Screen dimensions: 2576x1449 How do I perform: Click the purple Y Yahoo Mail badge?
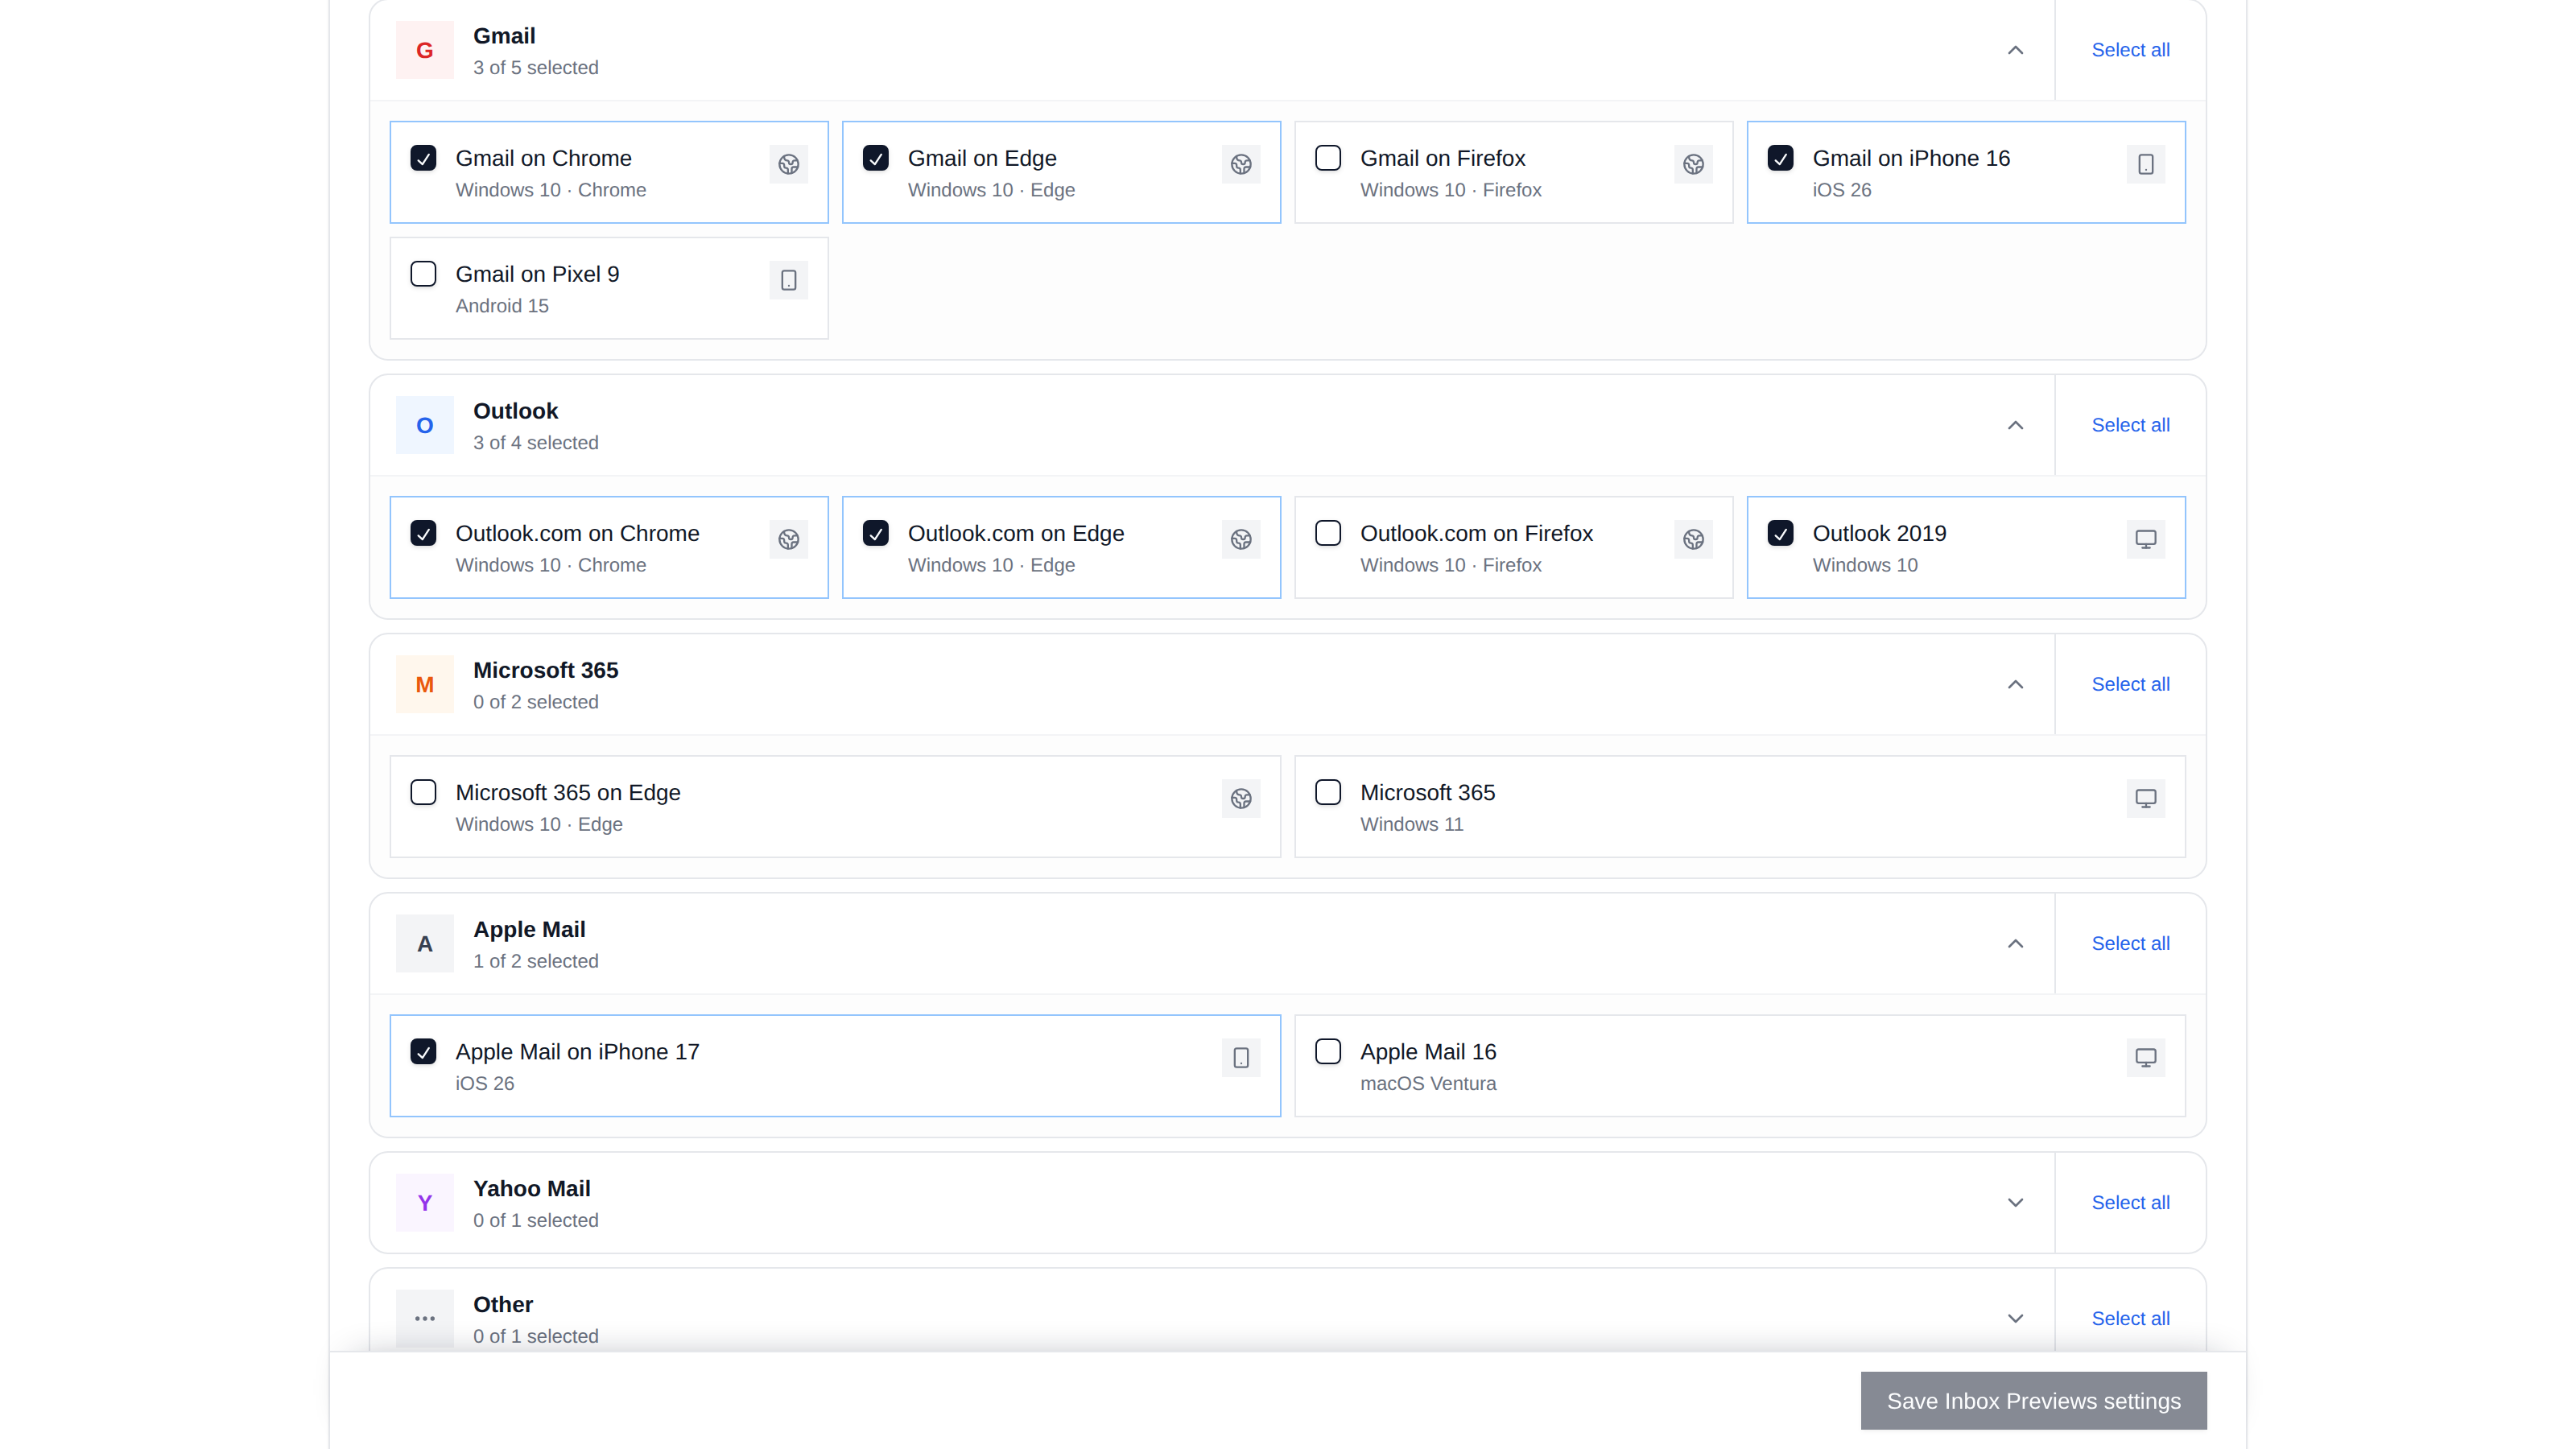click(424, 1202)
